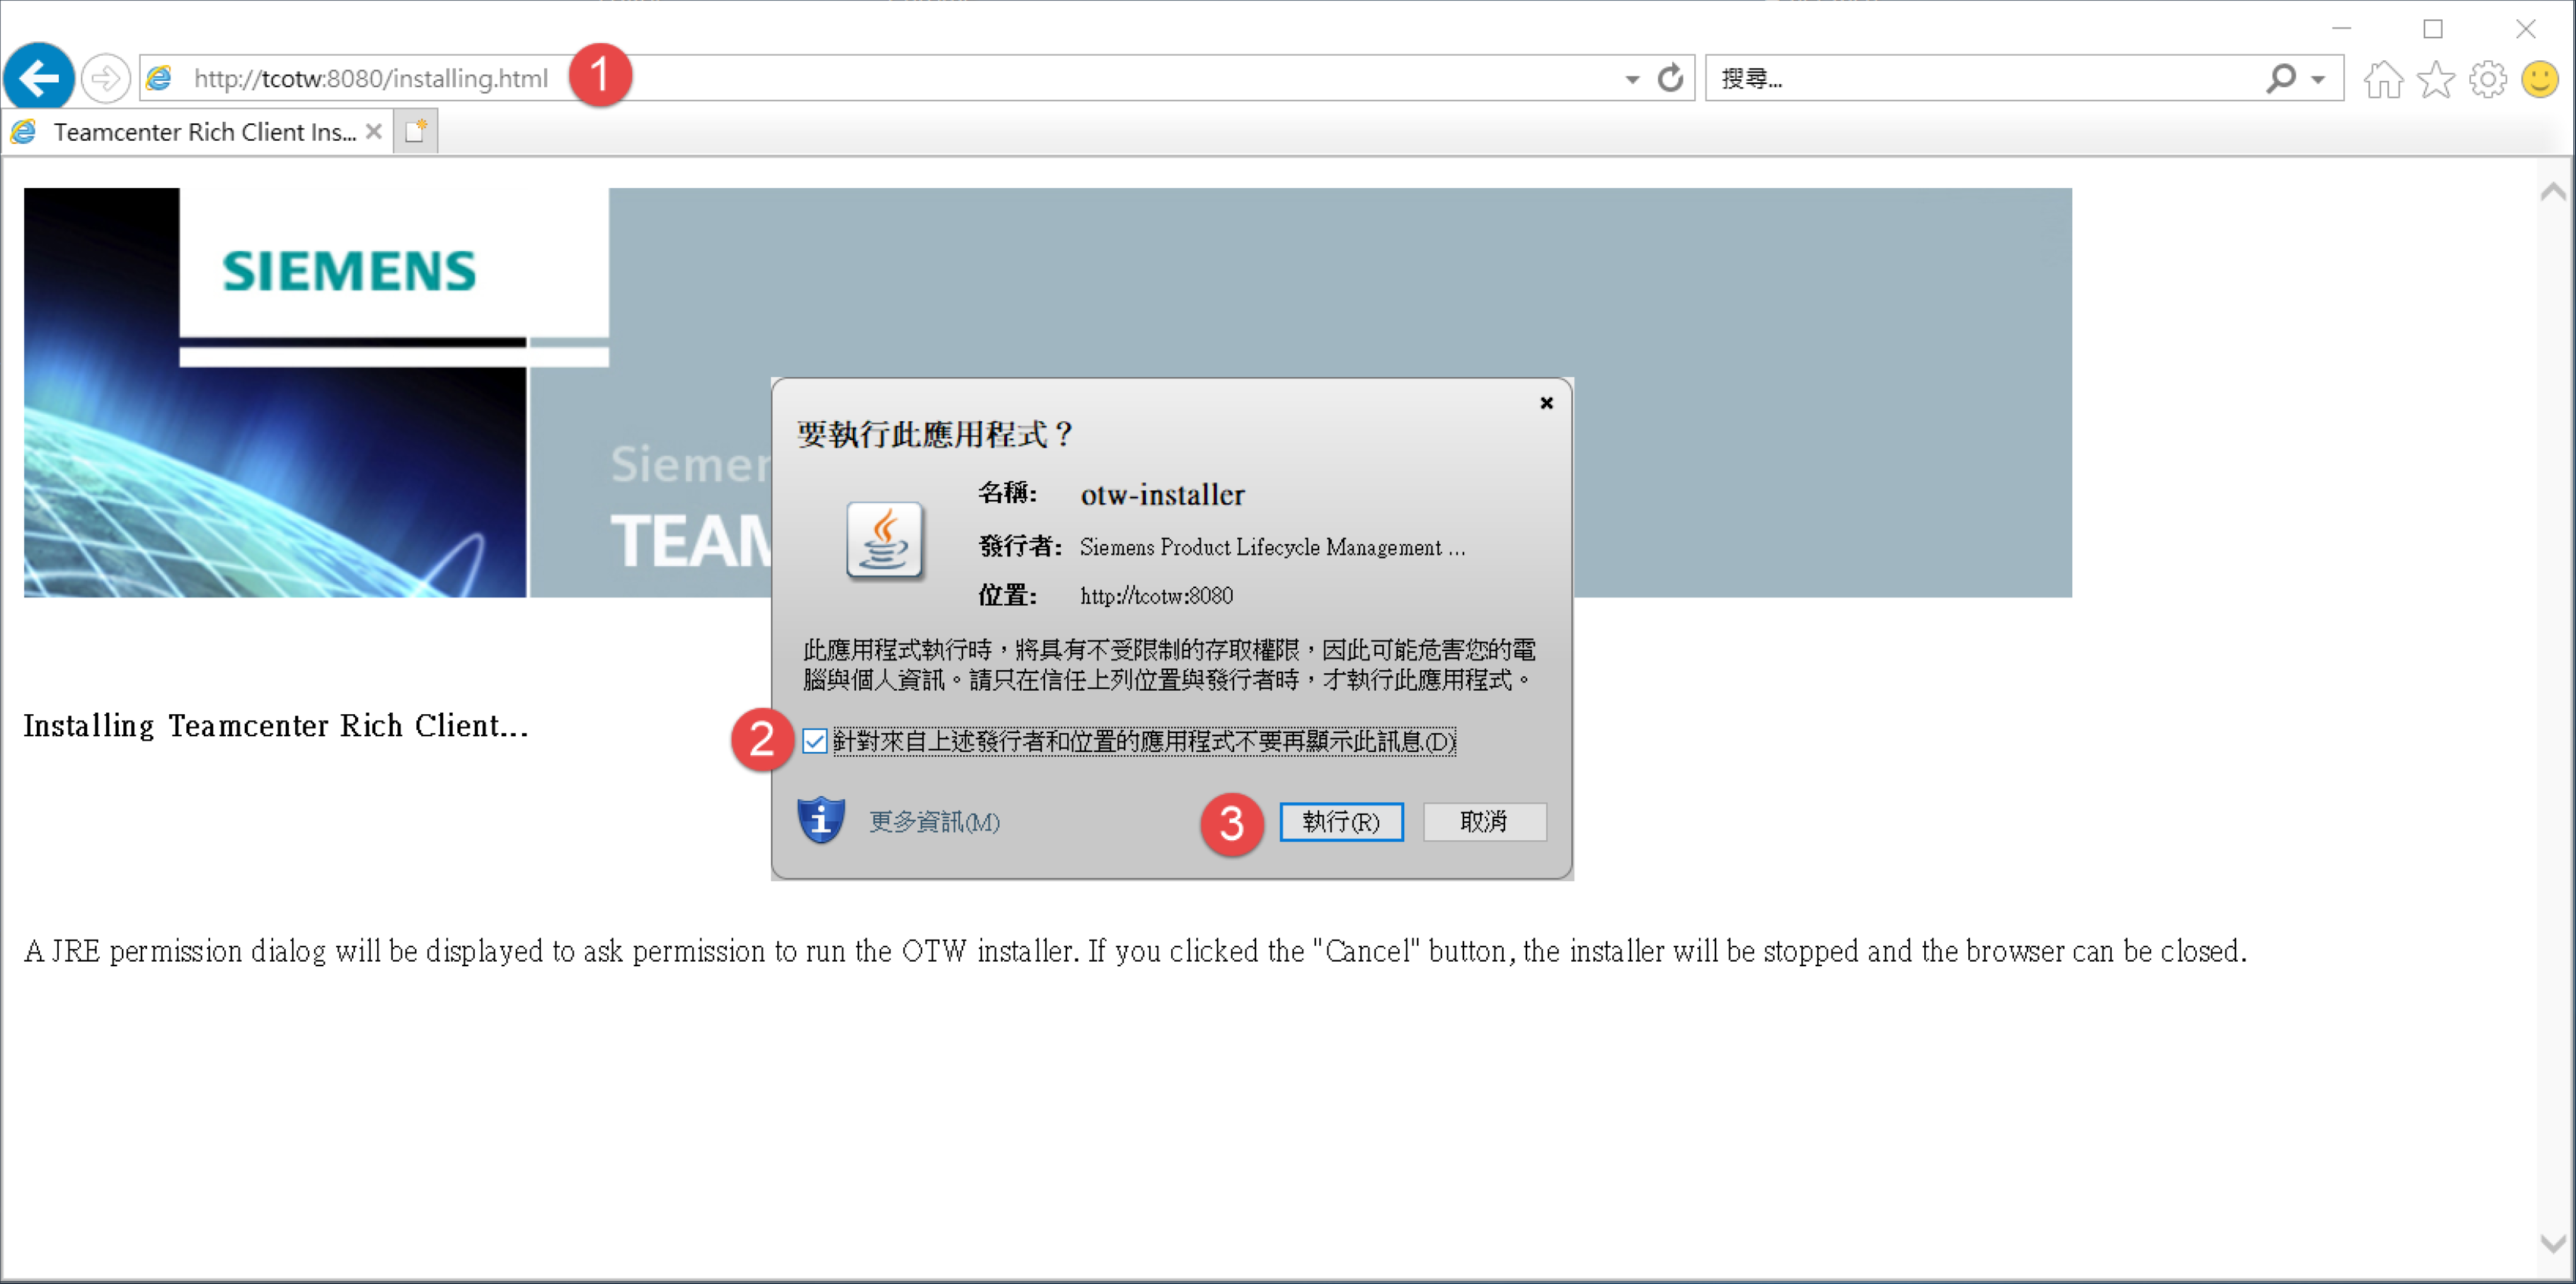Click the otw-installer application name
The image size is (2576, 1284).
(x=1162, y=495)
